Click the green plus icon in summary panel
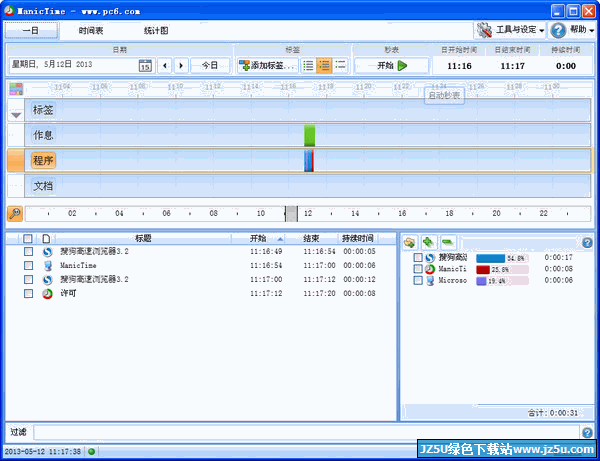 coord(429,242)
